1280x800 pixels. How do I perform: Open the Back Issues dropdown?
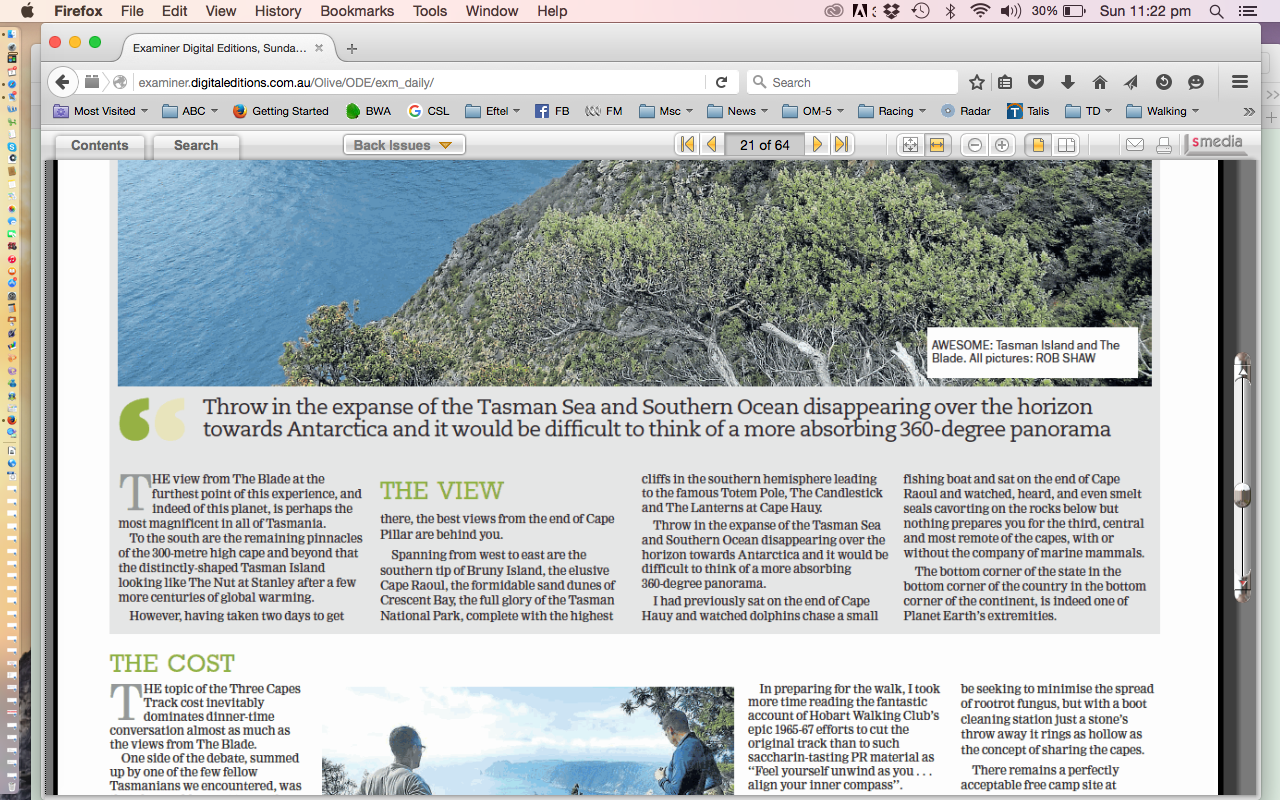point(404,145)
